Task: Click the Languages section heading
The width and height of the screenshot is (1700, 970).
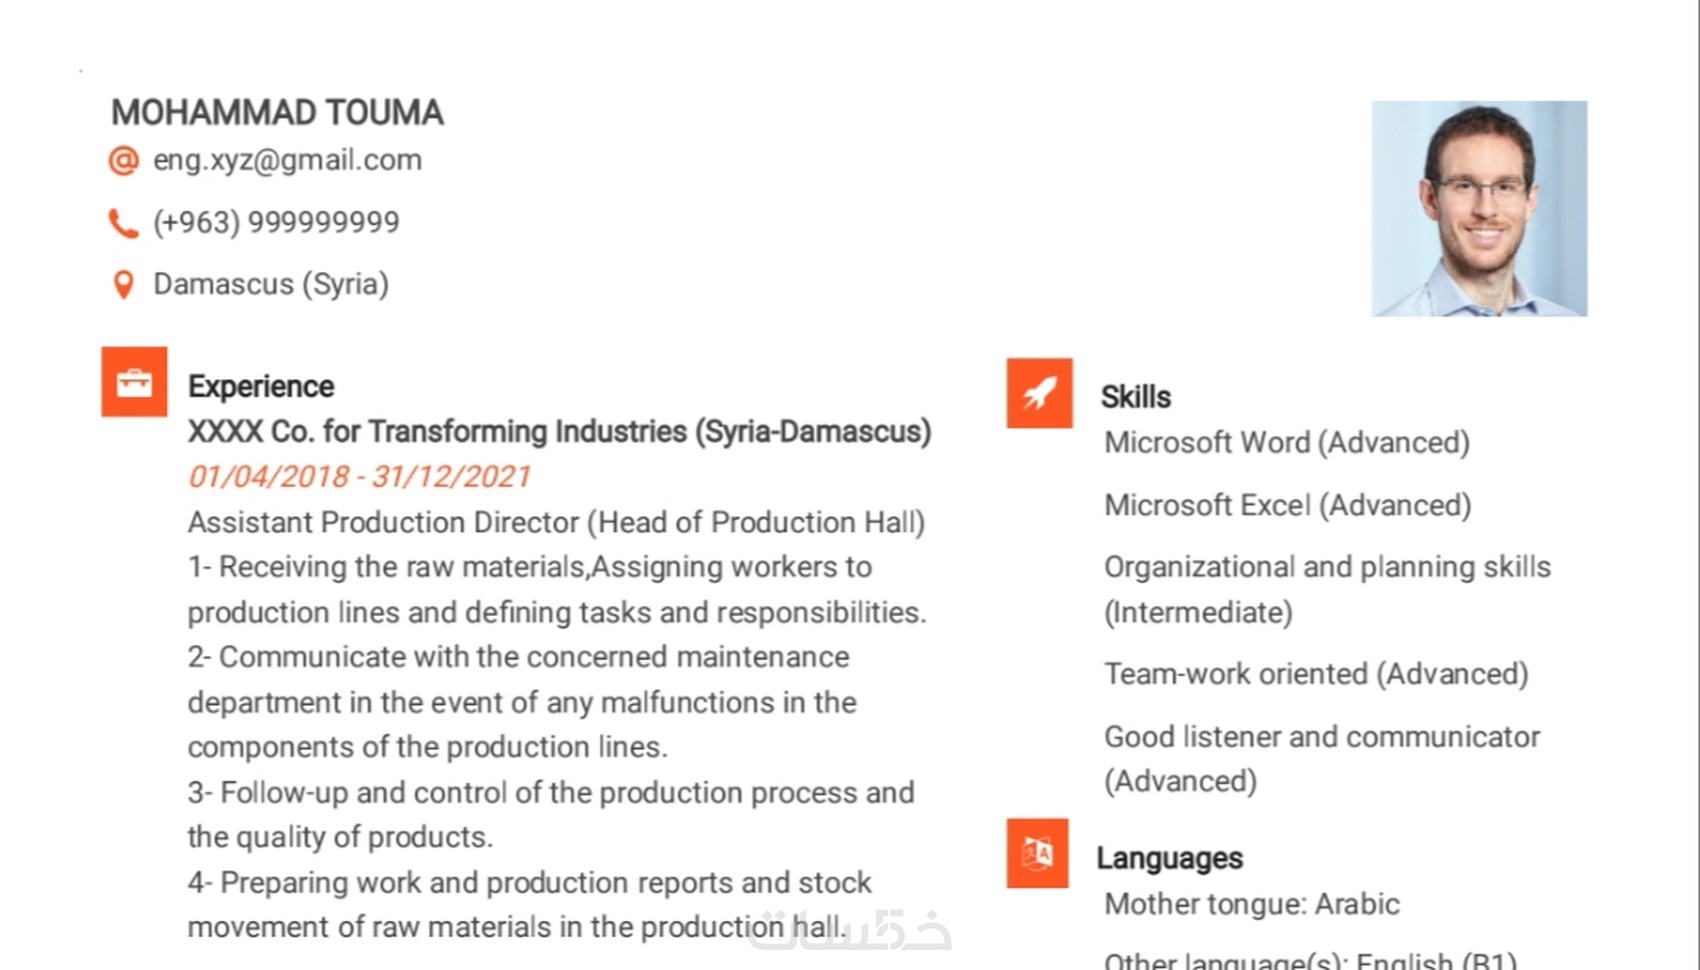Action: [x=1169, y=858]
